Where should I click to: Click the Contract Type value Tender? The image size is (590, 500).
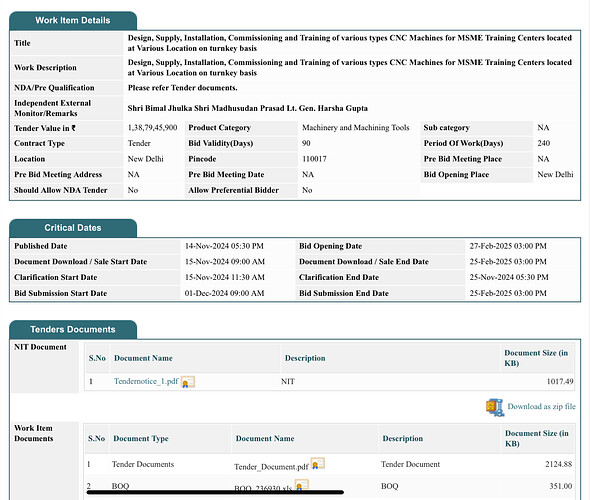coord(139,143)
